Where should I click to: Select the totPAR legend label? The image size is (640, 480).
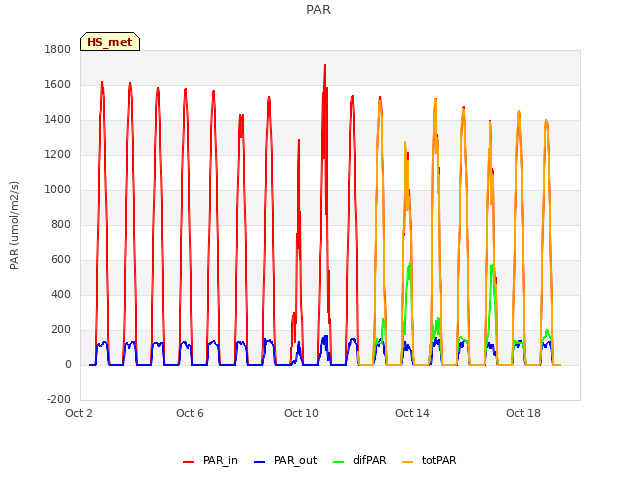click(439, 460)
